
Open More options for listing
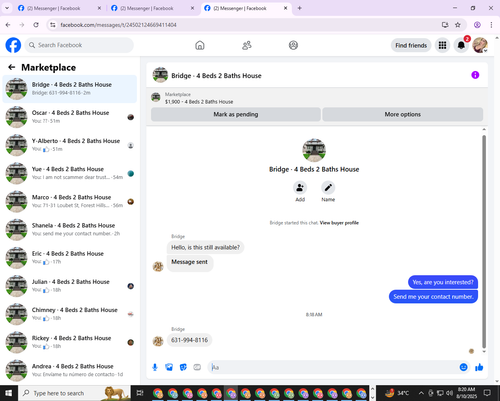403,114
